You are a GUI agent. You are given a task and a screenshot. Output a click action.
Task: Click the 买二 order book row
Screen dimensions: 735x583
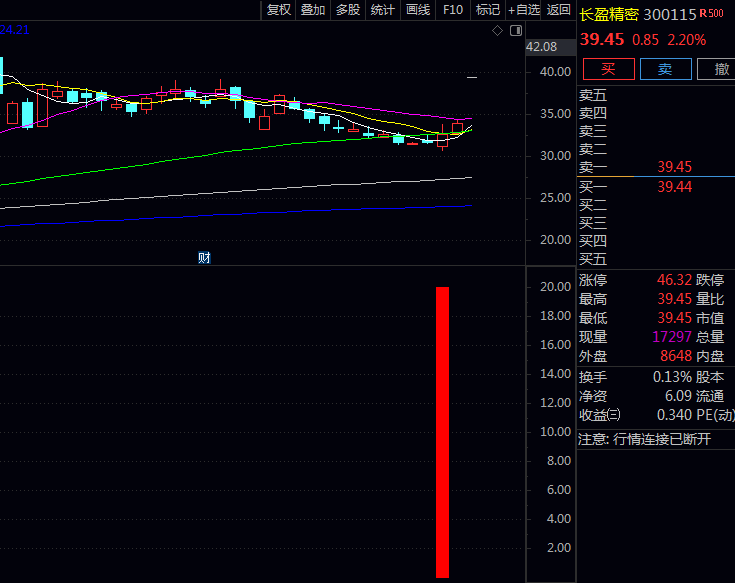pos(656,205)
